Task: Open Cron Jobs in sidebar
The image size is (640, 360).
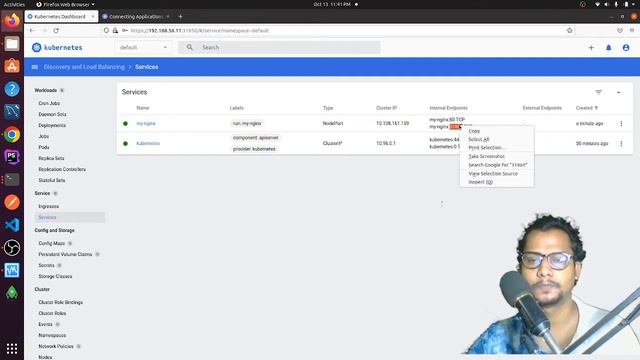Action: coord(49,103)
